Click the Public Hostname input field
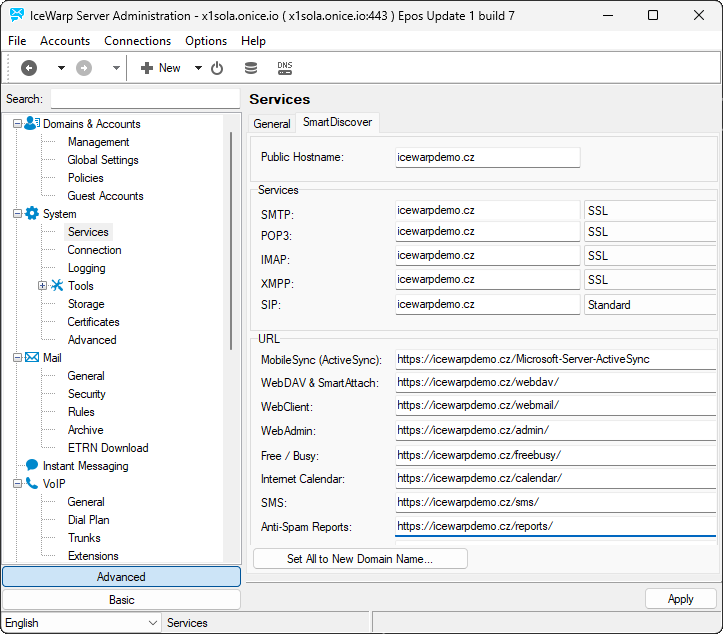This screenshot has width=723, height=634. pyautogui.click(x=487, y=157)
